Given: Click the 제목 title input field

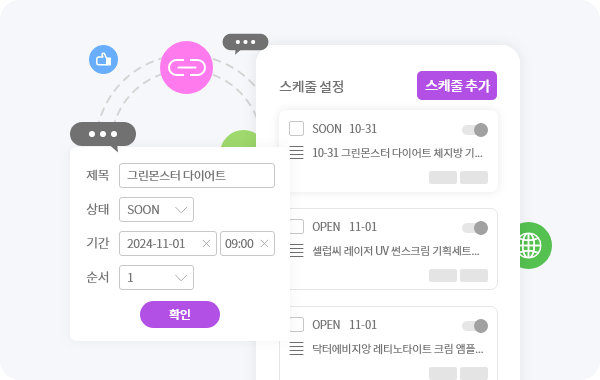Looking at the screenshot, I should point(197,175).
